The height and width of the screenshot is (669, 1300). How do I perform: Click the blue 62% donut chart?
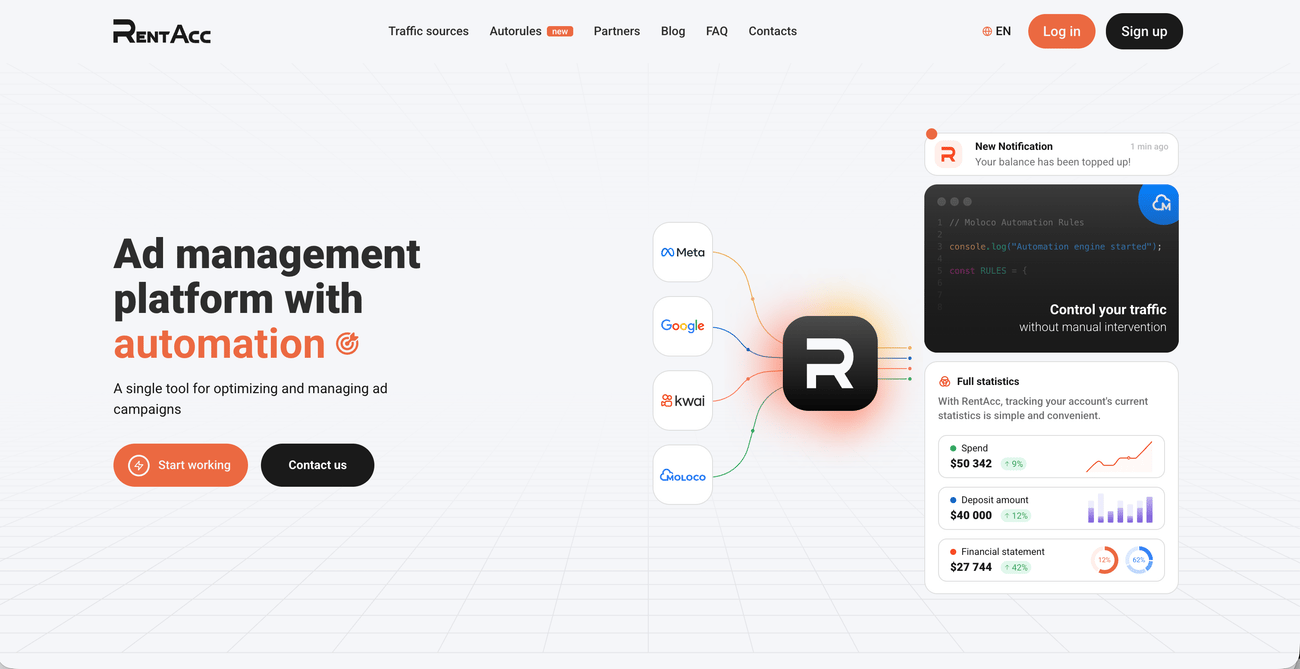coord(1139,560)
